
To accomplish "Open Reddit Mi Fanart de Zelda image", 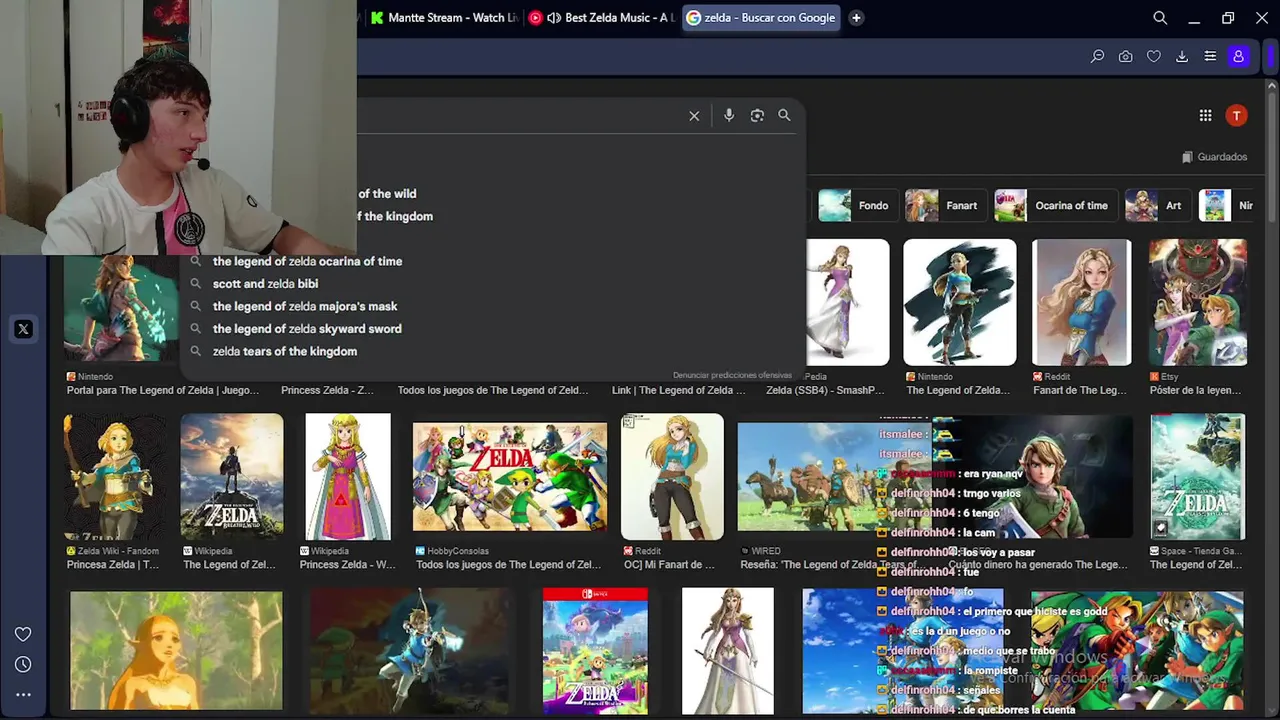I will [x=672, y=477].
